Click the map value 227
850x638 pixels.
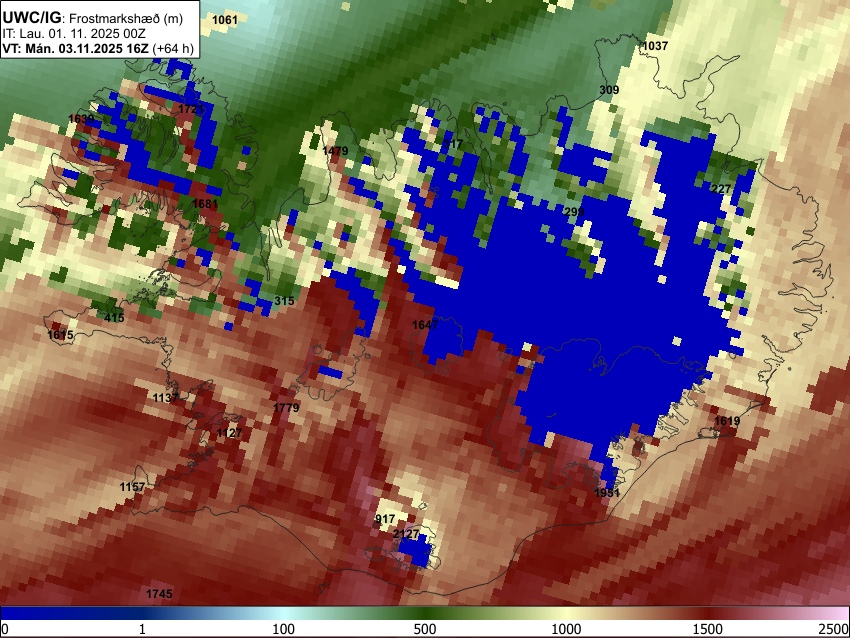[721, 189]
